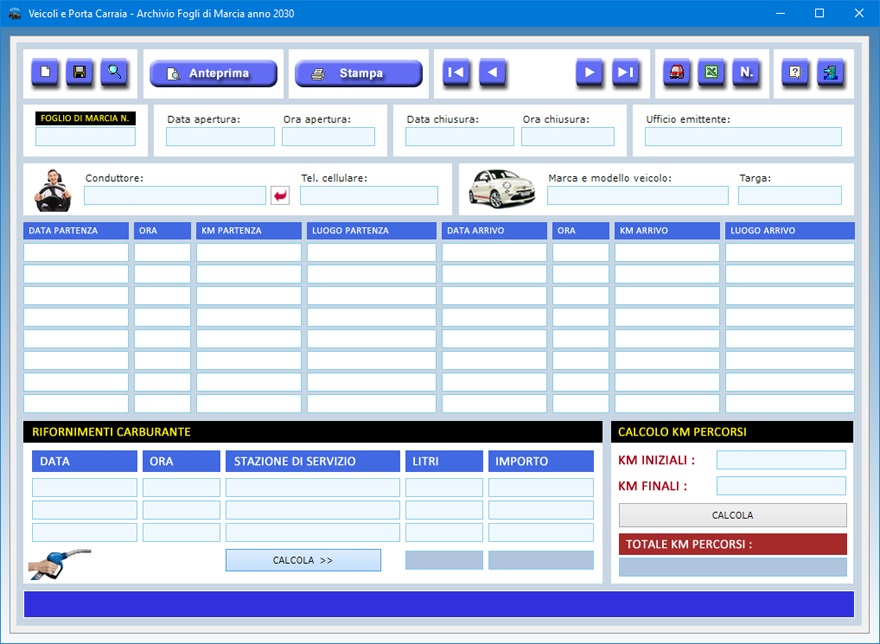Click the grey total box below IMPORTO column

541,560
